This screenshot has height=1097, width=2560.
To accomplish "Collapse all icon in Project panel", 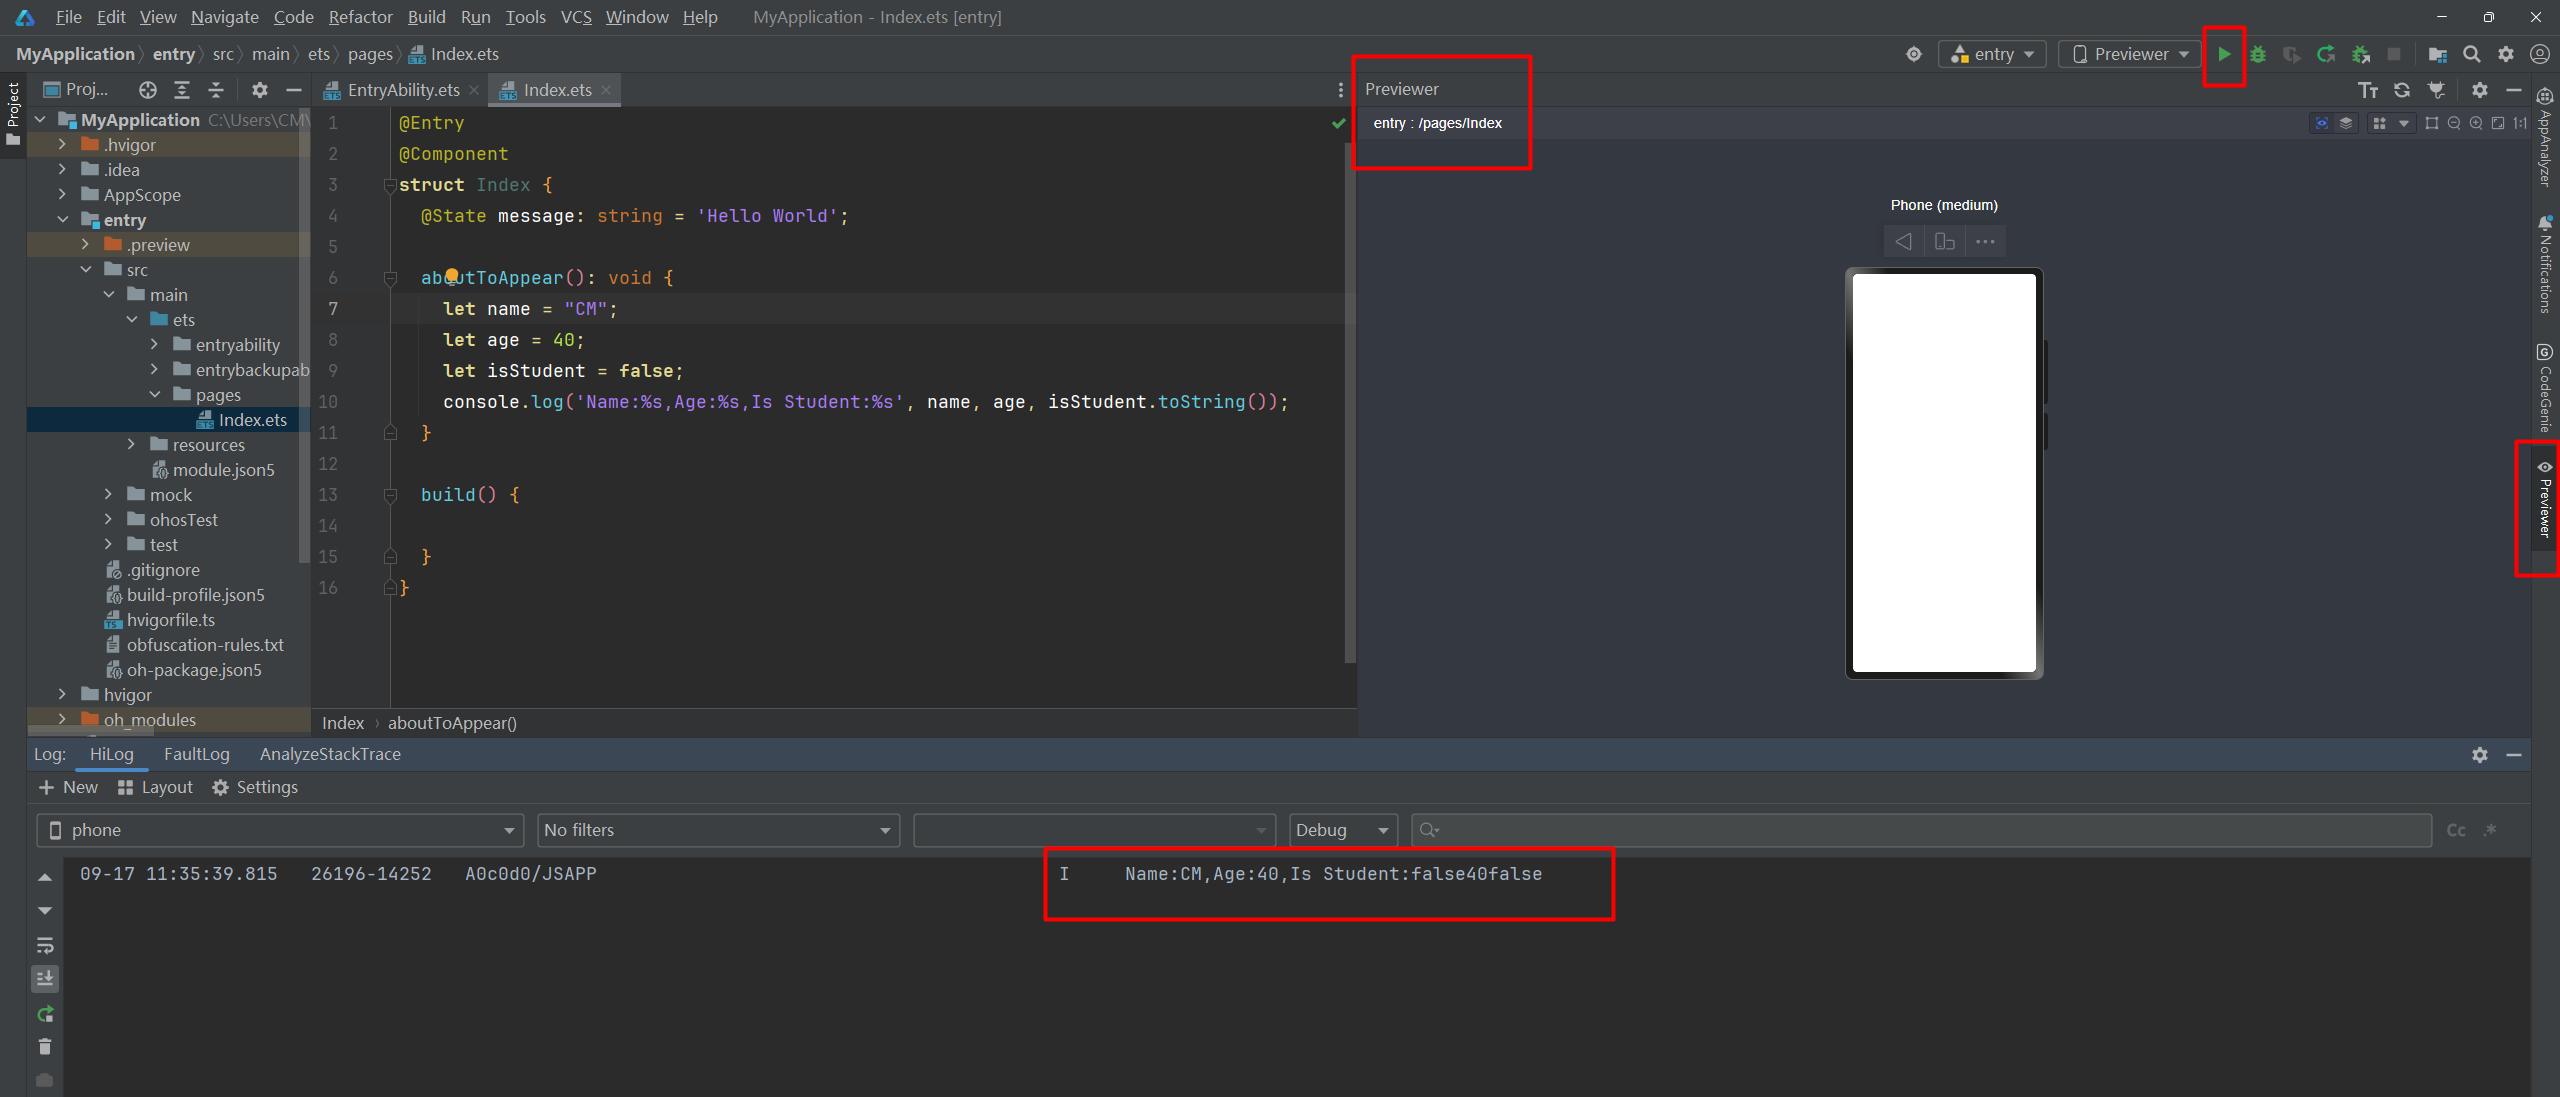I will [216, 90].
